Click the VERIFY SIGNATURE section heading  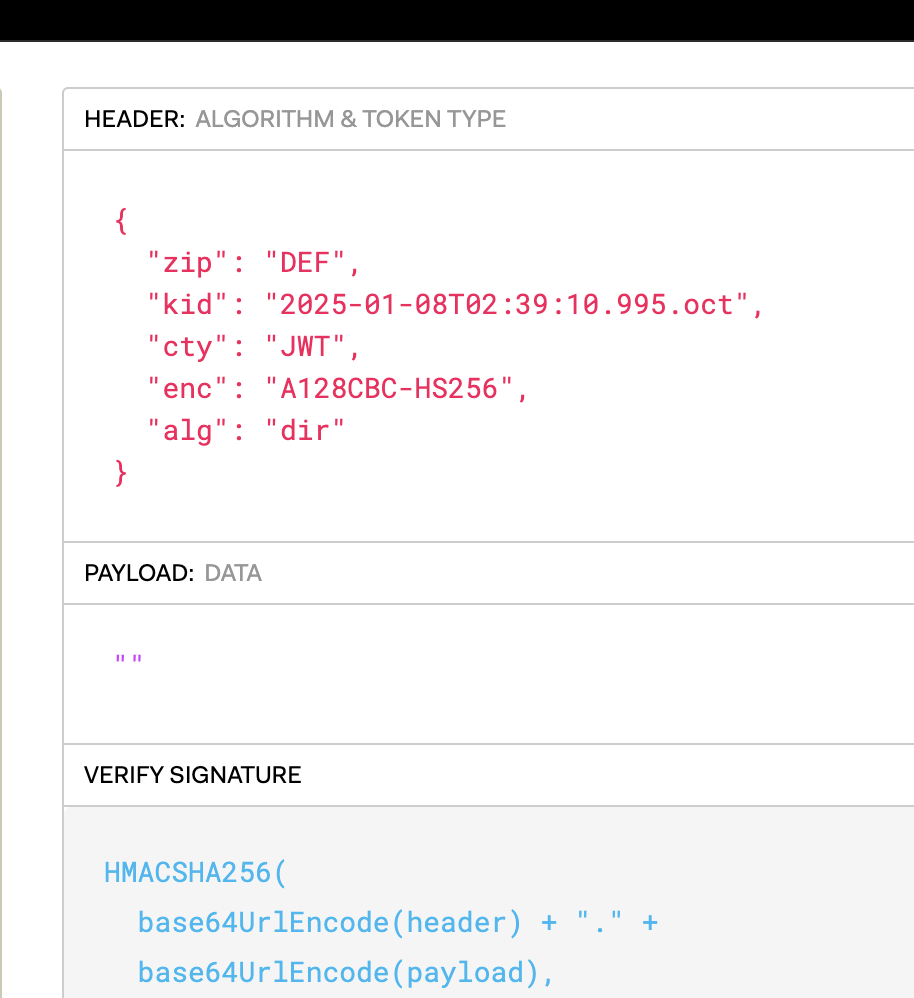click(192, 775)
